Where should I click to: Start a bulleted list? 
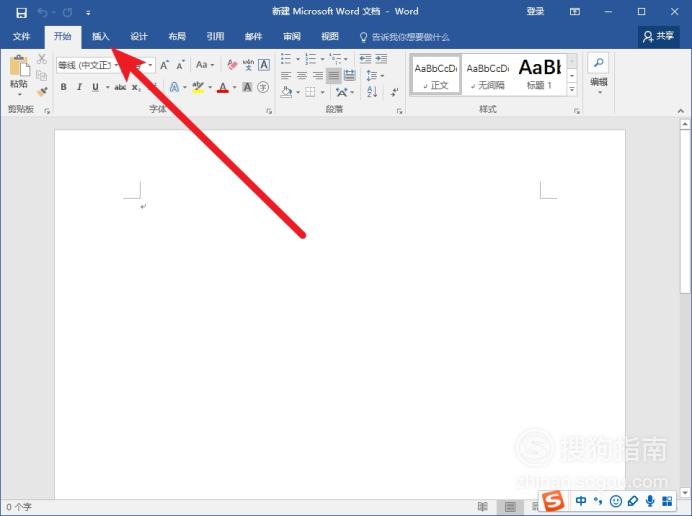[286, 58]
